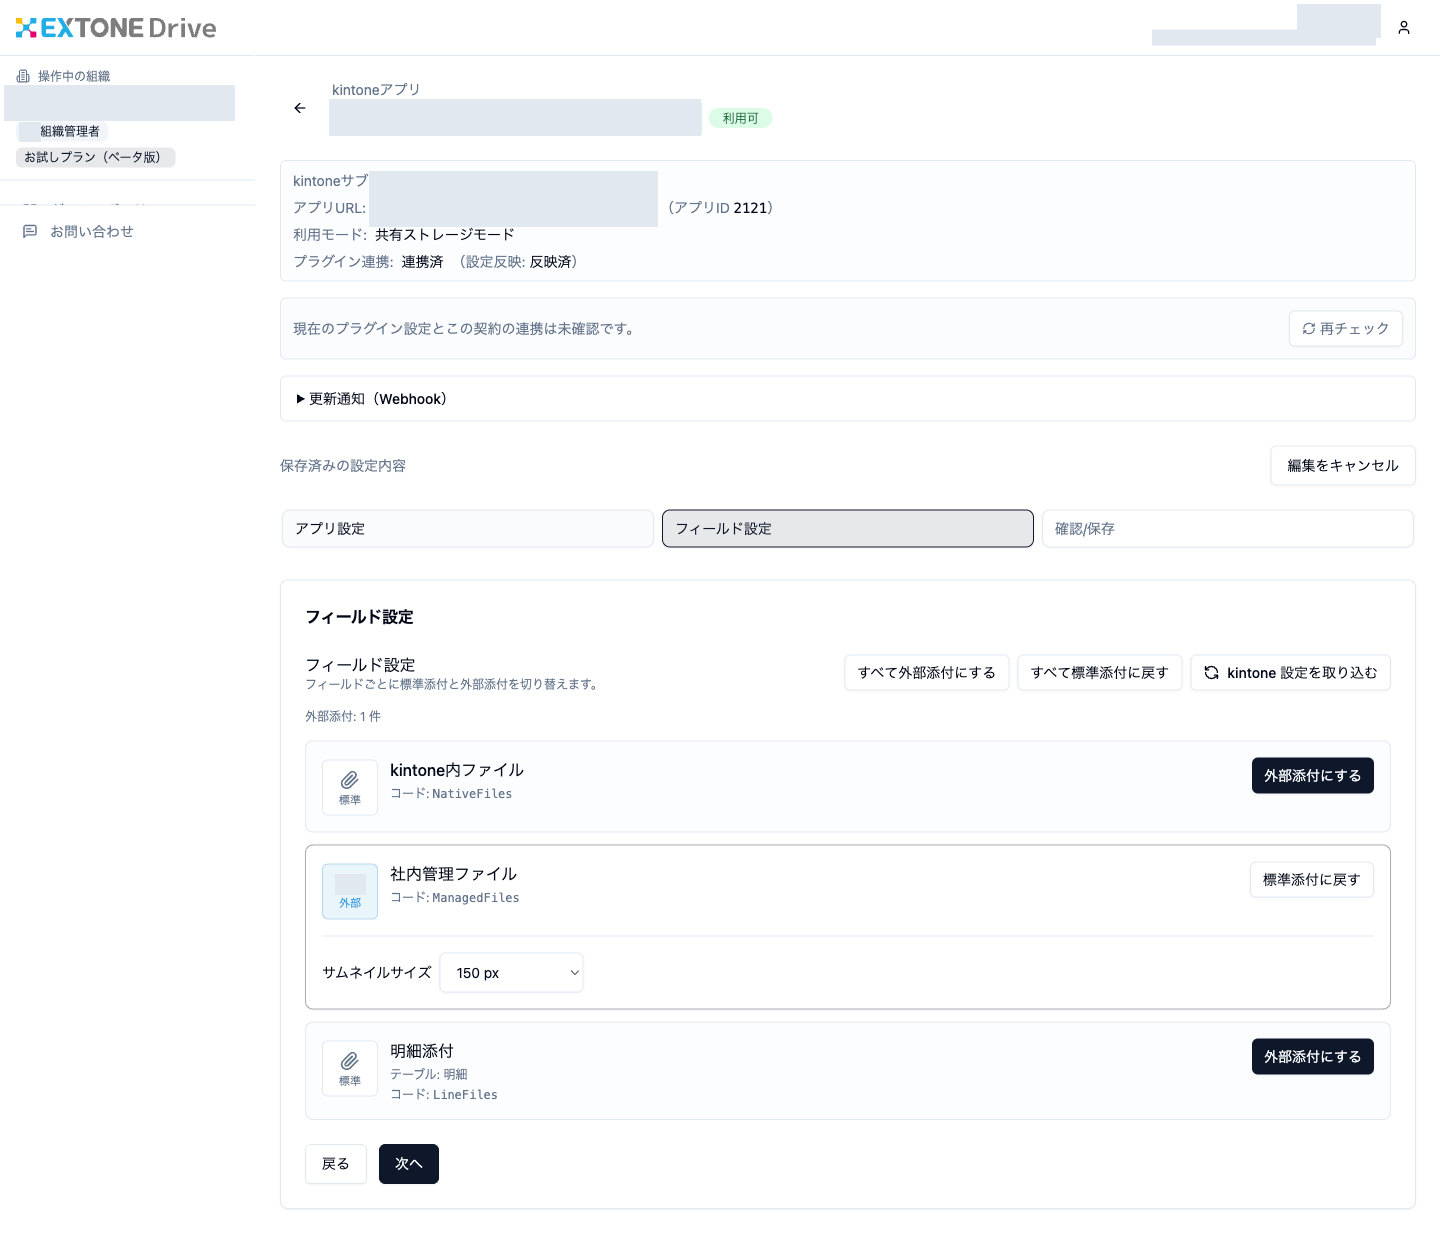Click the お試しプラン（ベータ版）badge
1440x1233 pixels.
coord(96,157)
